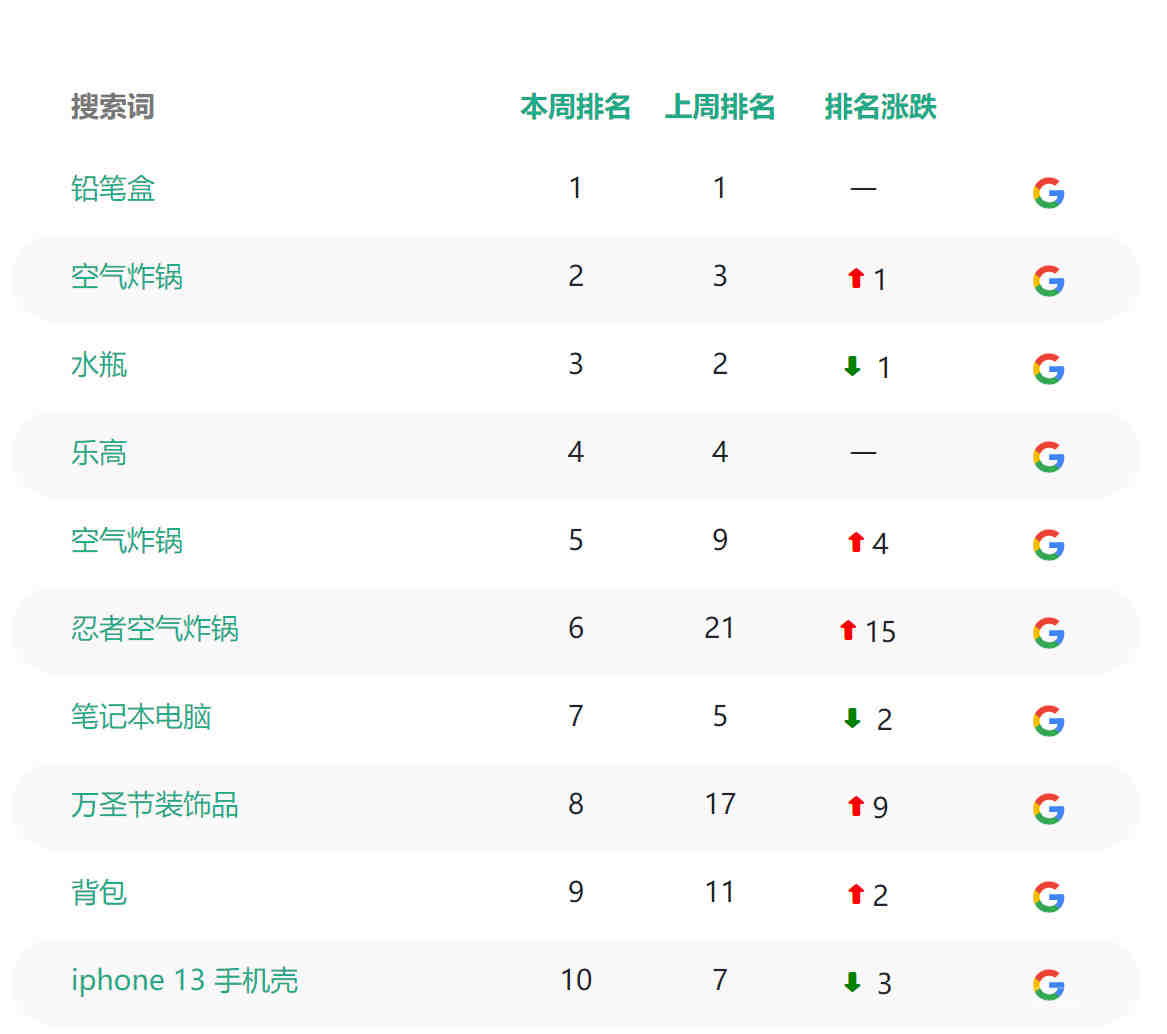Open Google icon in 水瓶 row

[1048, 368]
